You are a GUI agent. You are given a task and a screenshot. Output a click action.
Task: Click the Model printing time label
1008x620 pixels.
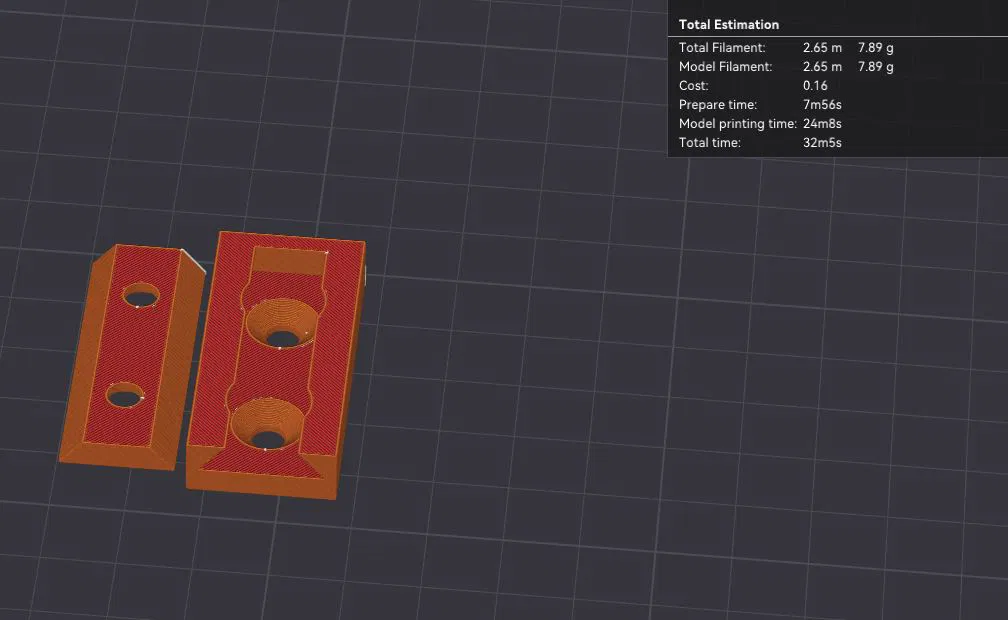[738, 123]
